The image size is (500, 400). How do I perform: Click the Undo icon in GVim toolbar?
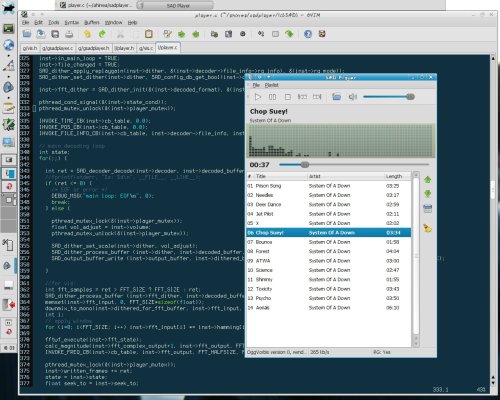point(87,34)
